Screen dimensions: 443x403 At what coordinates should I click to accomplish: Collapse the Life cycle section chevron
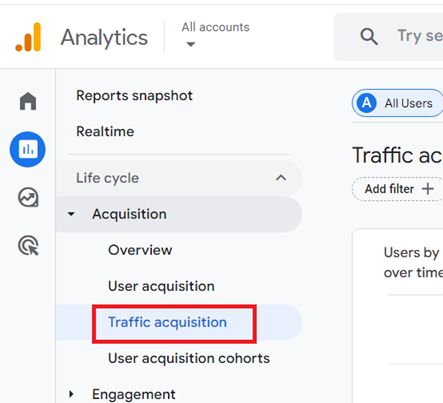tap(281, 178)
